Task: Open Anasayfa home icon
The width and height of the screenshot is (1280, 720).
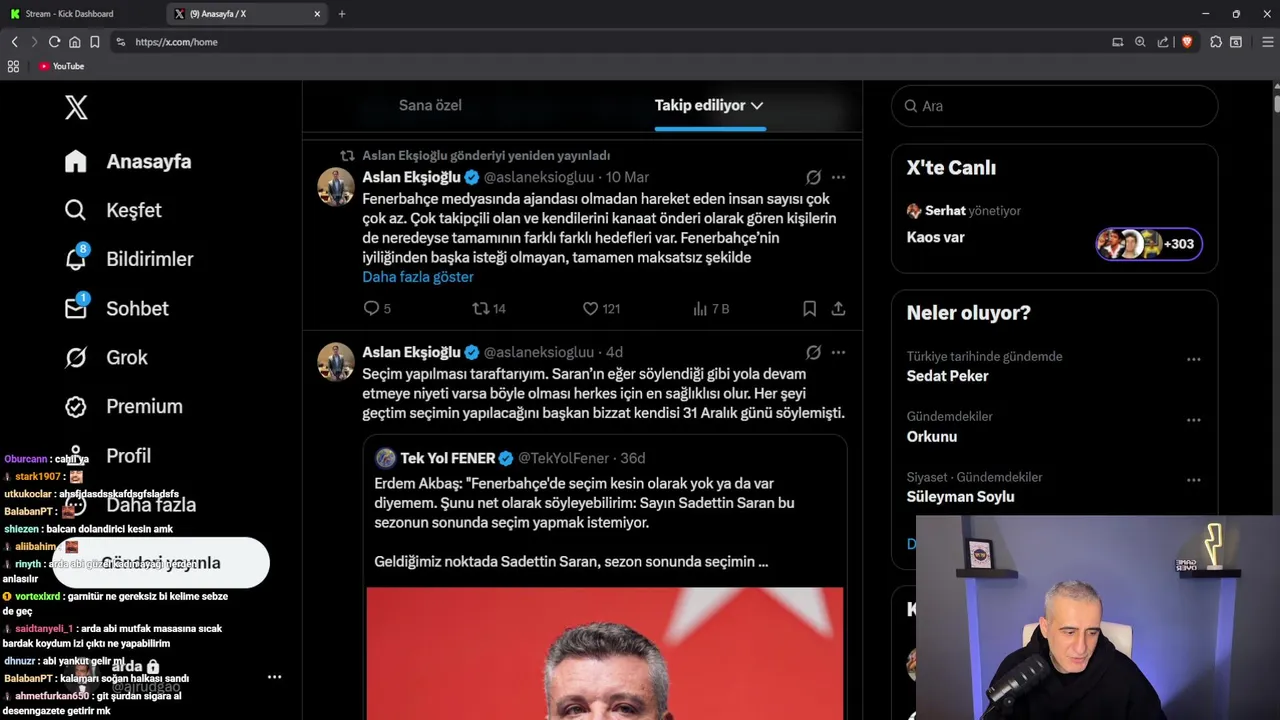Action: (x=76, y=161)
